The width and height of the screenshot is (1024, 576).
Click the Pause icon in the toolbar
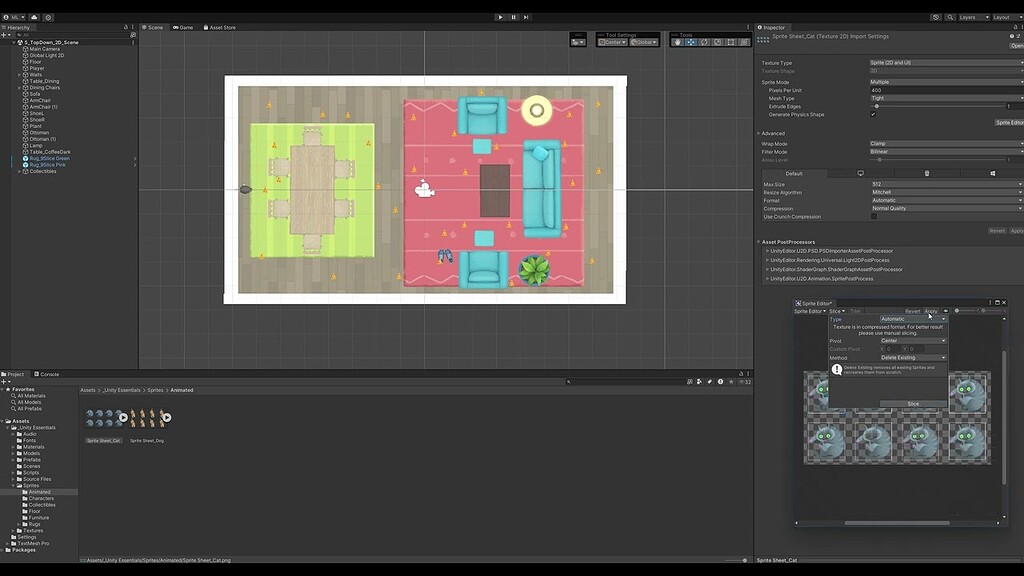[513, 17]
